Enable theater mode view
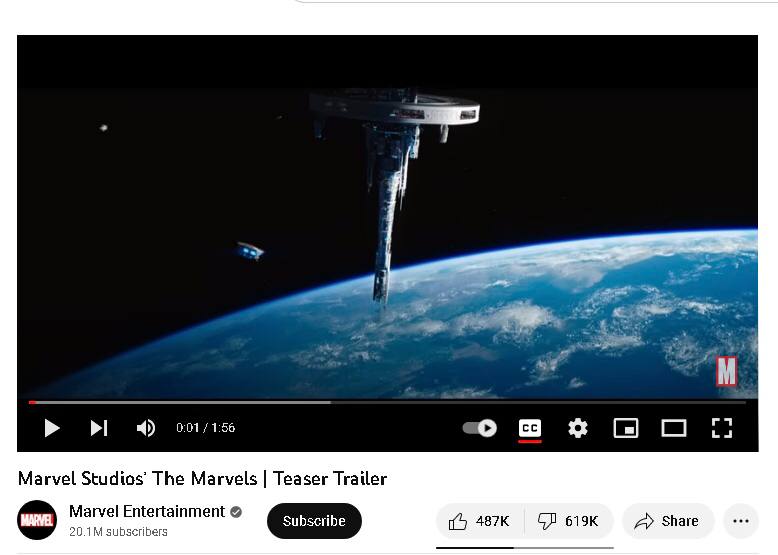778x555 pixels. 674,428
